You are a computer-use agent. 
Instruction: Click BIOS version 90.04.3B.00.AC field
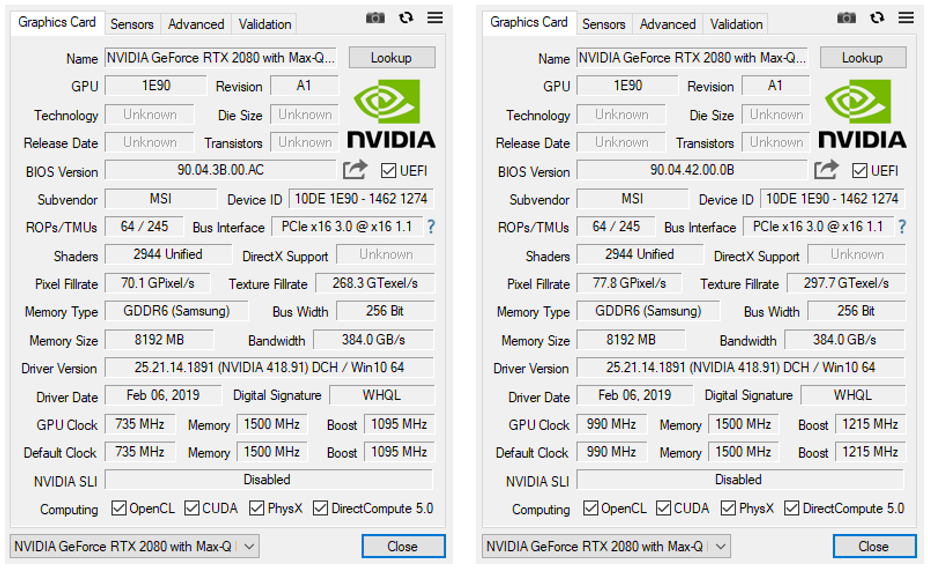click(220, 170)
